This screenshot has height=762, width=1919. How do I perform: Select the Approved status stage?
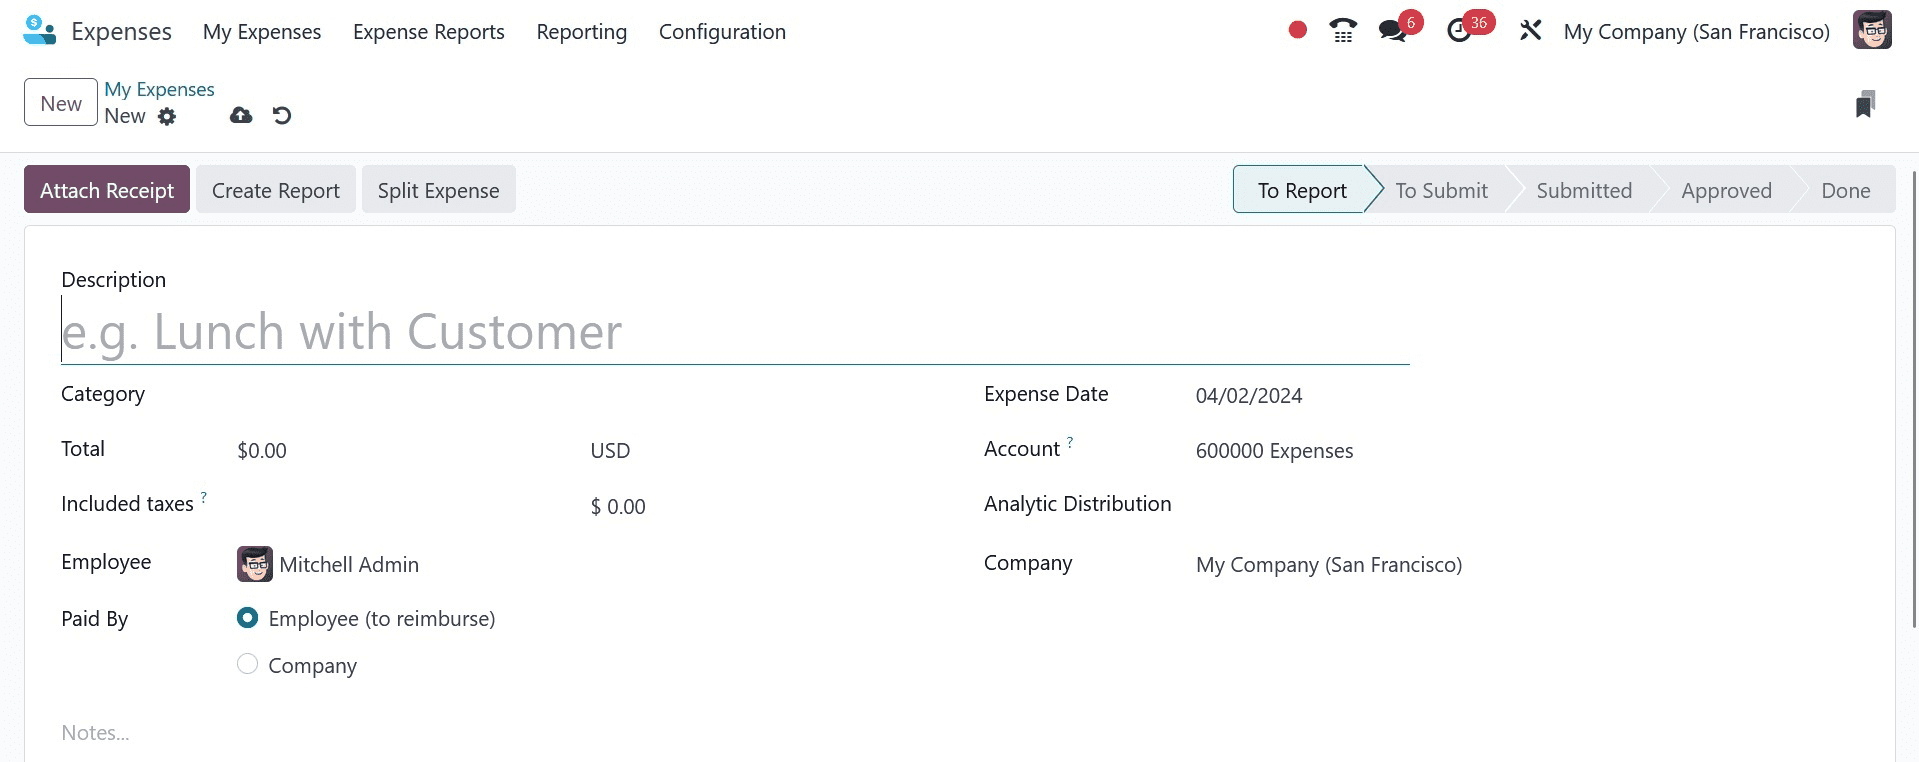(1726, 190)
